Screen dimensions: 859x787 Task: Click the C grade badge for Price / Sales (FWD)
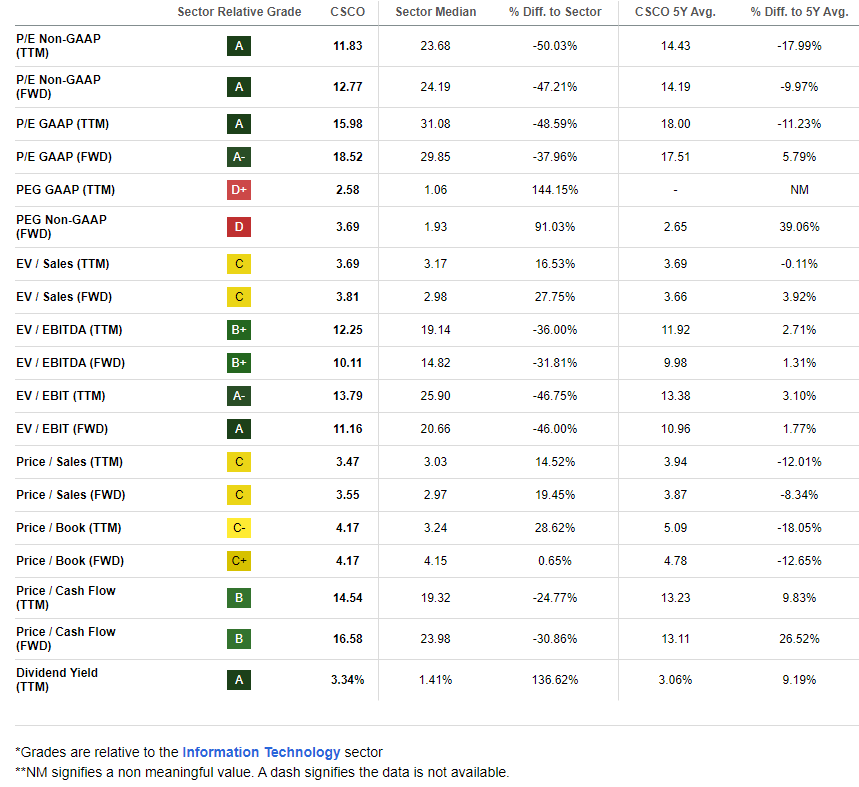[x=239, y=495]
